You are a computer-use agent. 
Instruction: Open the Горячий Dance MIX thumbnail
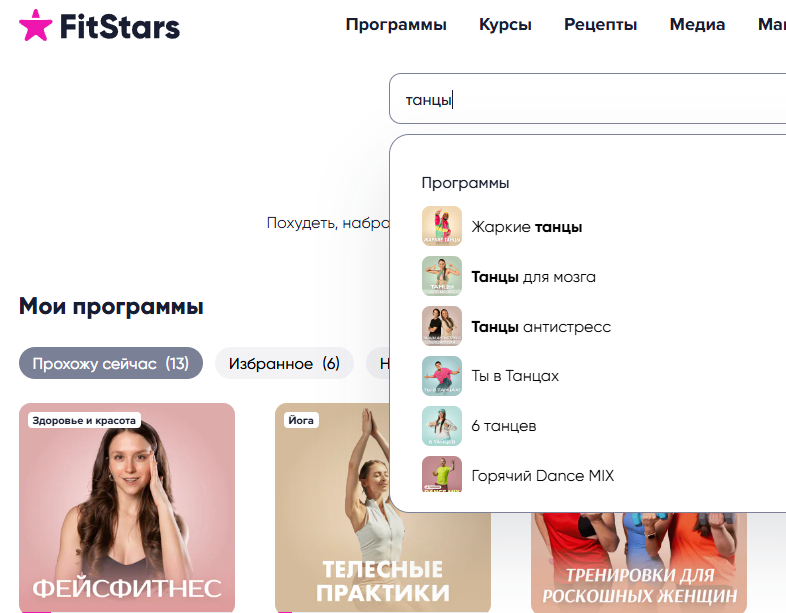point(442,474)
